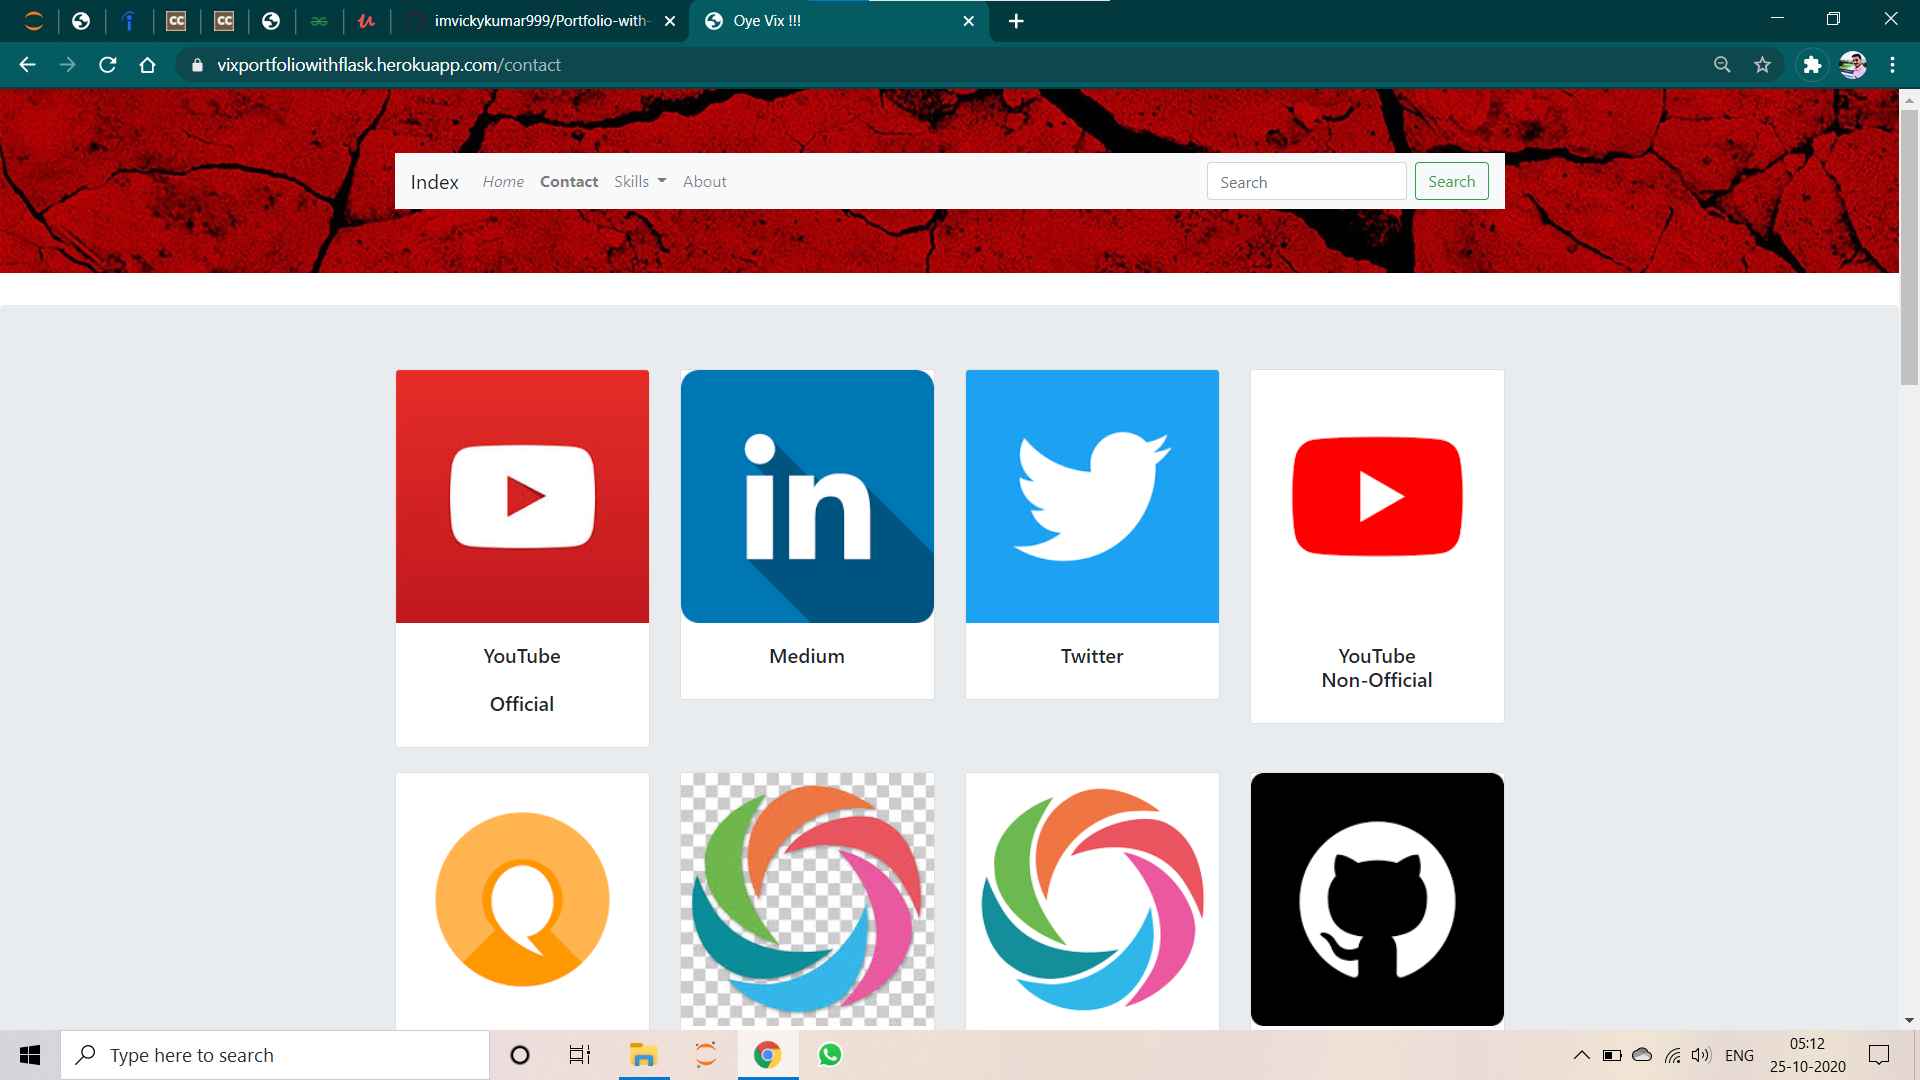1920x1080 pixels.
Task: Click the Index brand link
Action: (x=434, y=182)
